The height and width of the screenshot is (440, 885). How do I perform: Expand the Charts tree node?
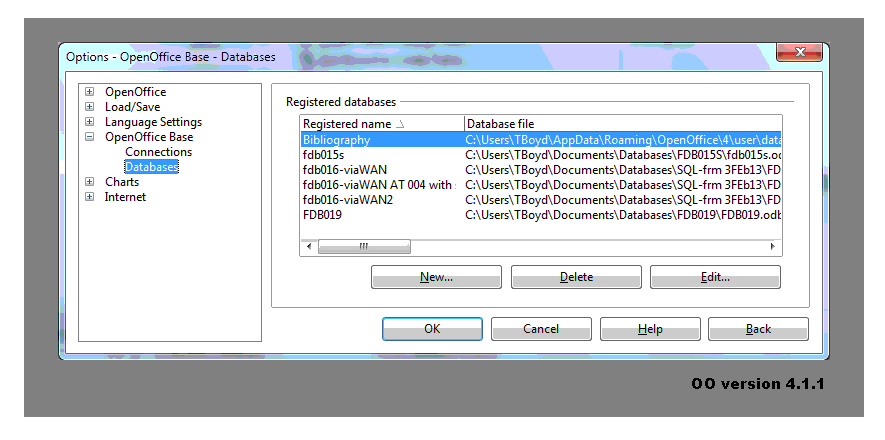[x=89, y=182]
